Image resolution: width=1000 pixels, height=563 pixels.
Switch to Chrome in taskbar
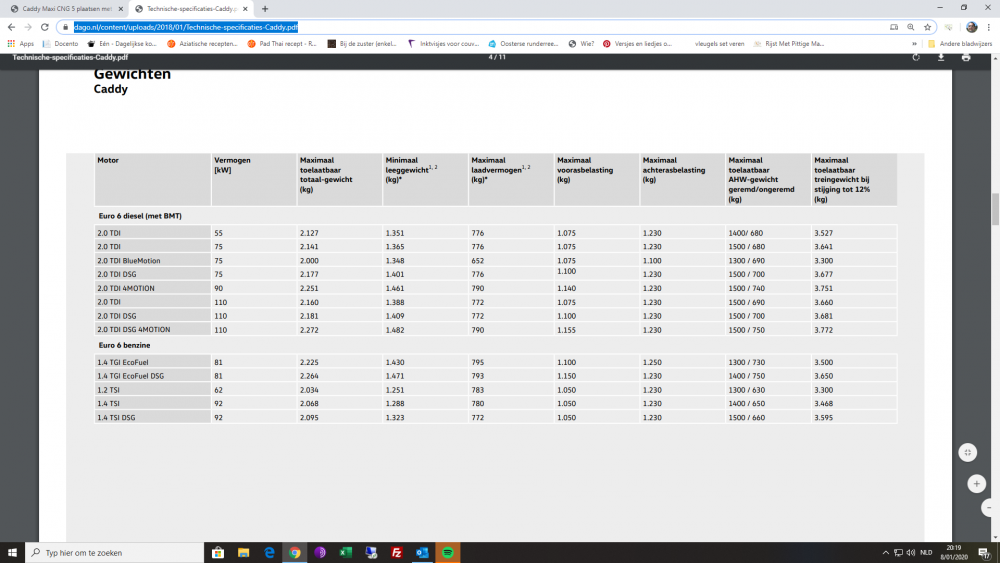tap(294, 552)
